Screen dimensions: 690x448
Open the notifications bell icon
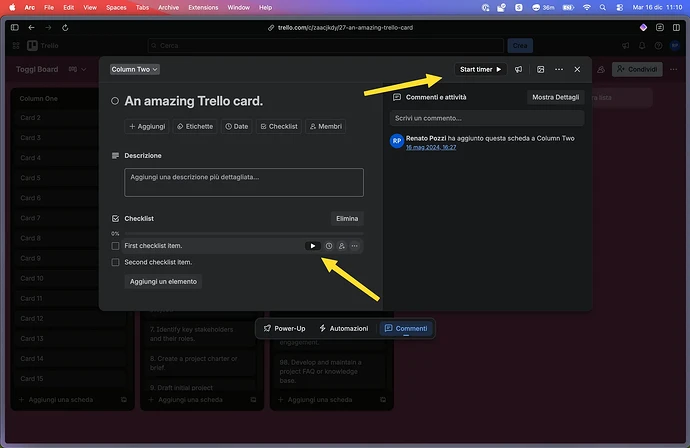pos(642,46)
